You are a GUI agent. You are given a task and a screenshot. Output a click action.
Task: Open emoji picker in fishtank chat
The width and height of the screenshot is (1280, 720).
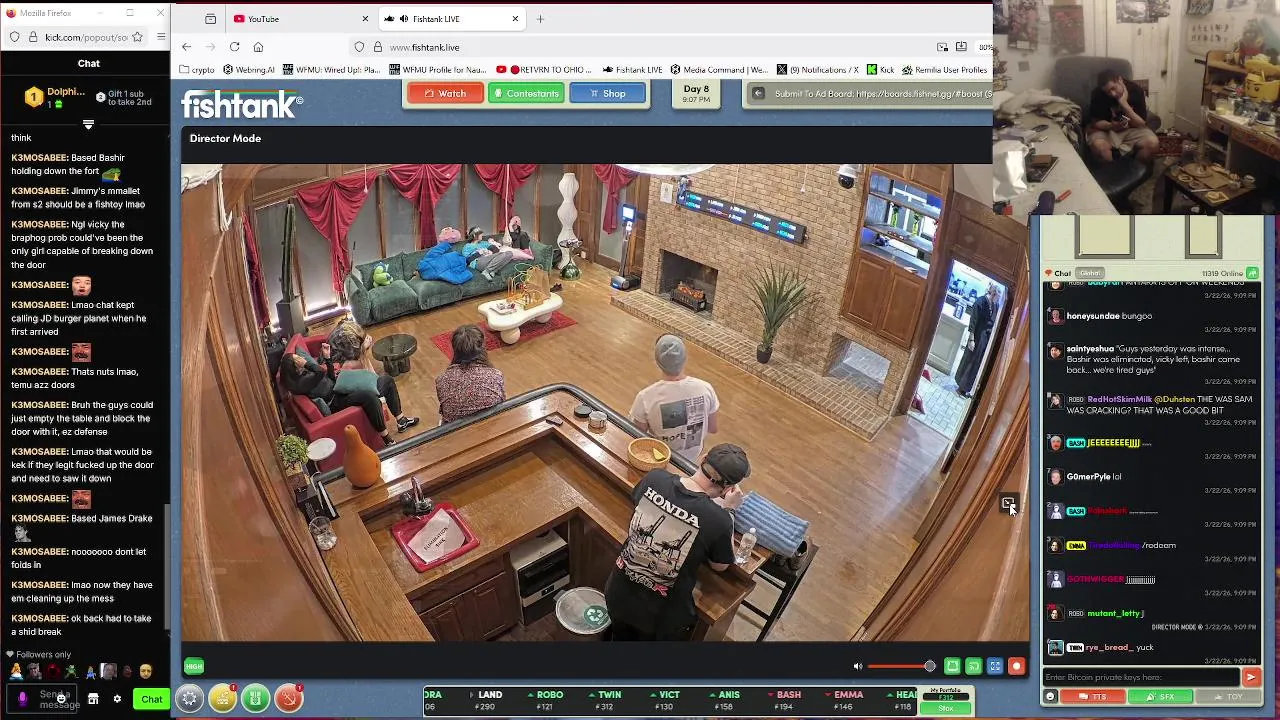(x=1050, y=697)
